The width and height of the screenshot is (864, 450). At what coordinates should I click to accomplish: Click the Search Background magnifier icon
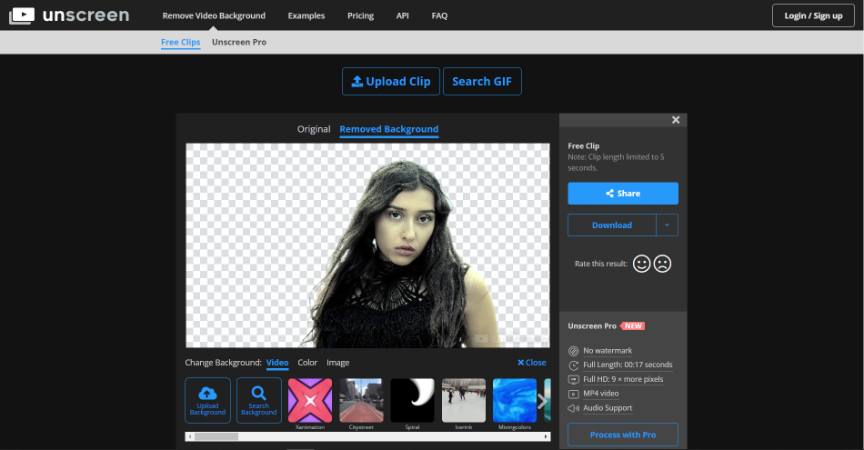tap(258, 393)
